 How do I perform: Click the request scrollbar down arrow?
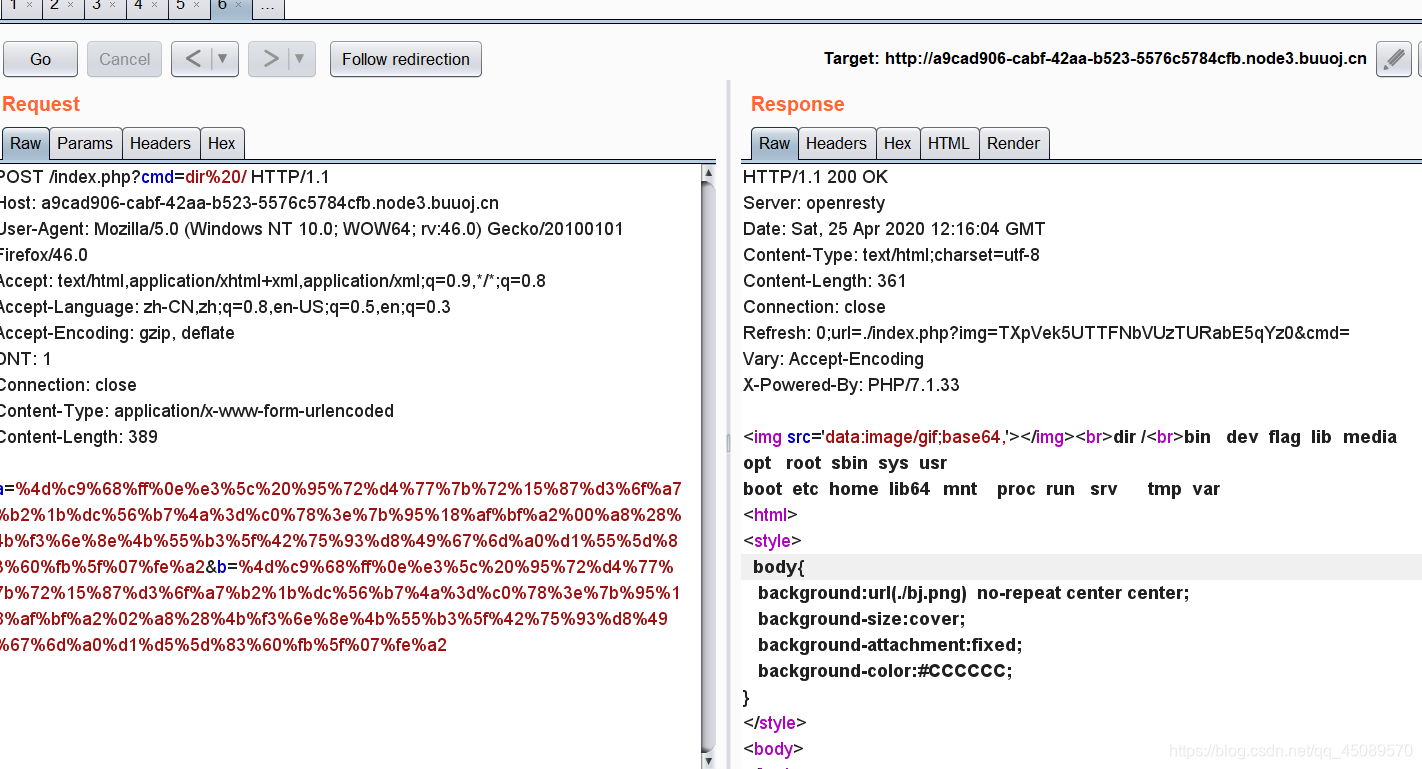click(x=709, y=760)
